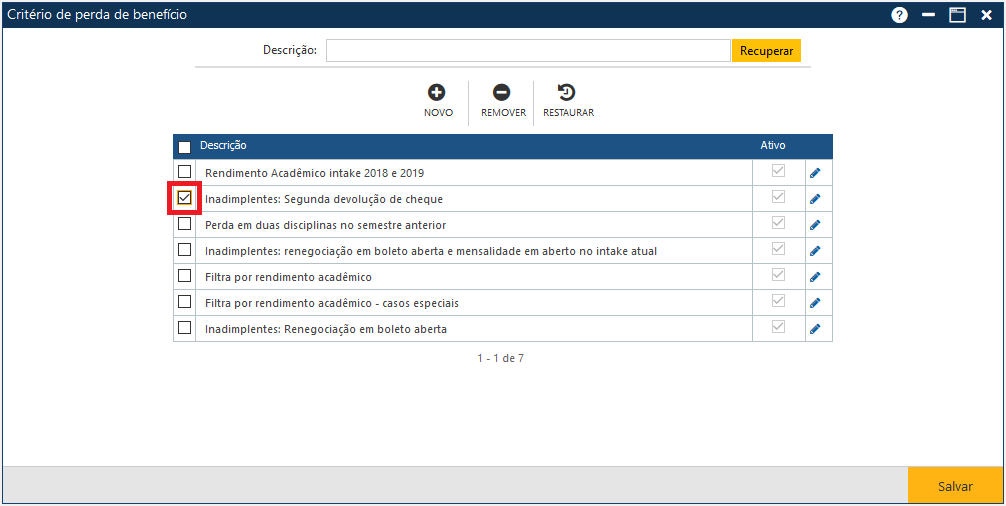
Task: Edit 'Inadimplentes: Renegociação em boleto aberta' pencil icon
Action: point(815,329)
